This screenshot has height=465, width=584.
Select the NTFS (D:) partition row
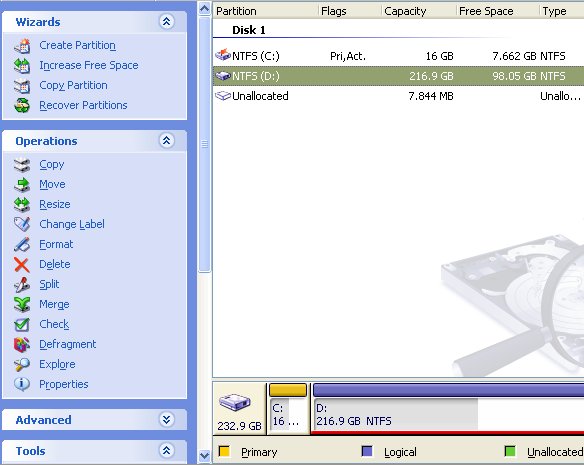(398, 76)
